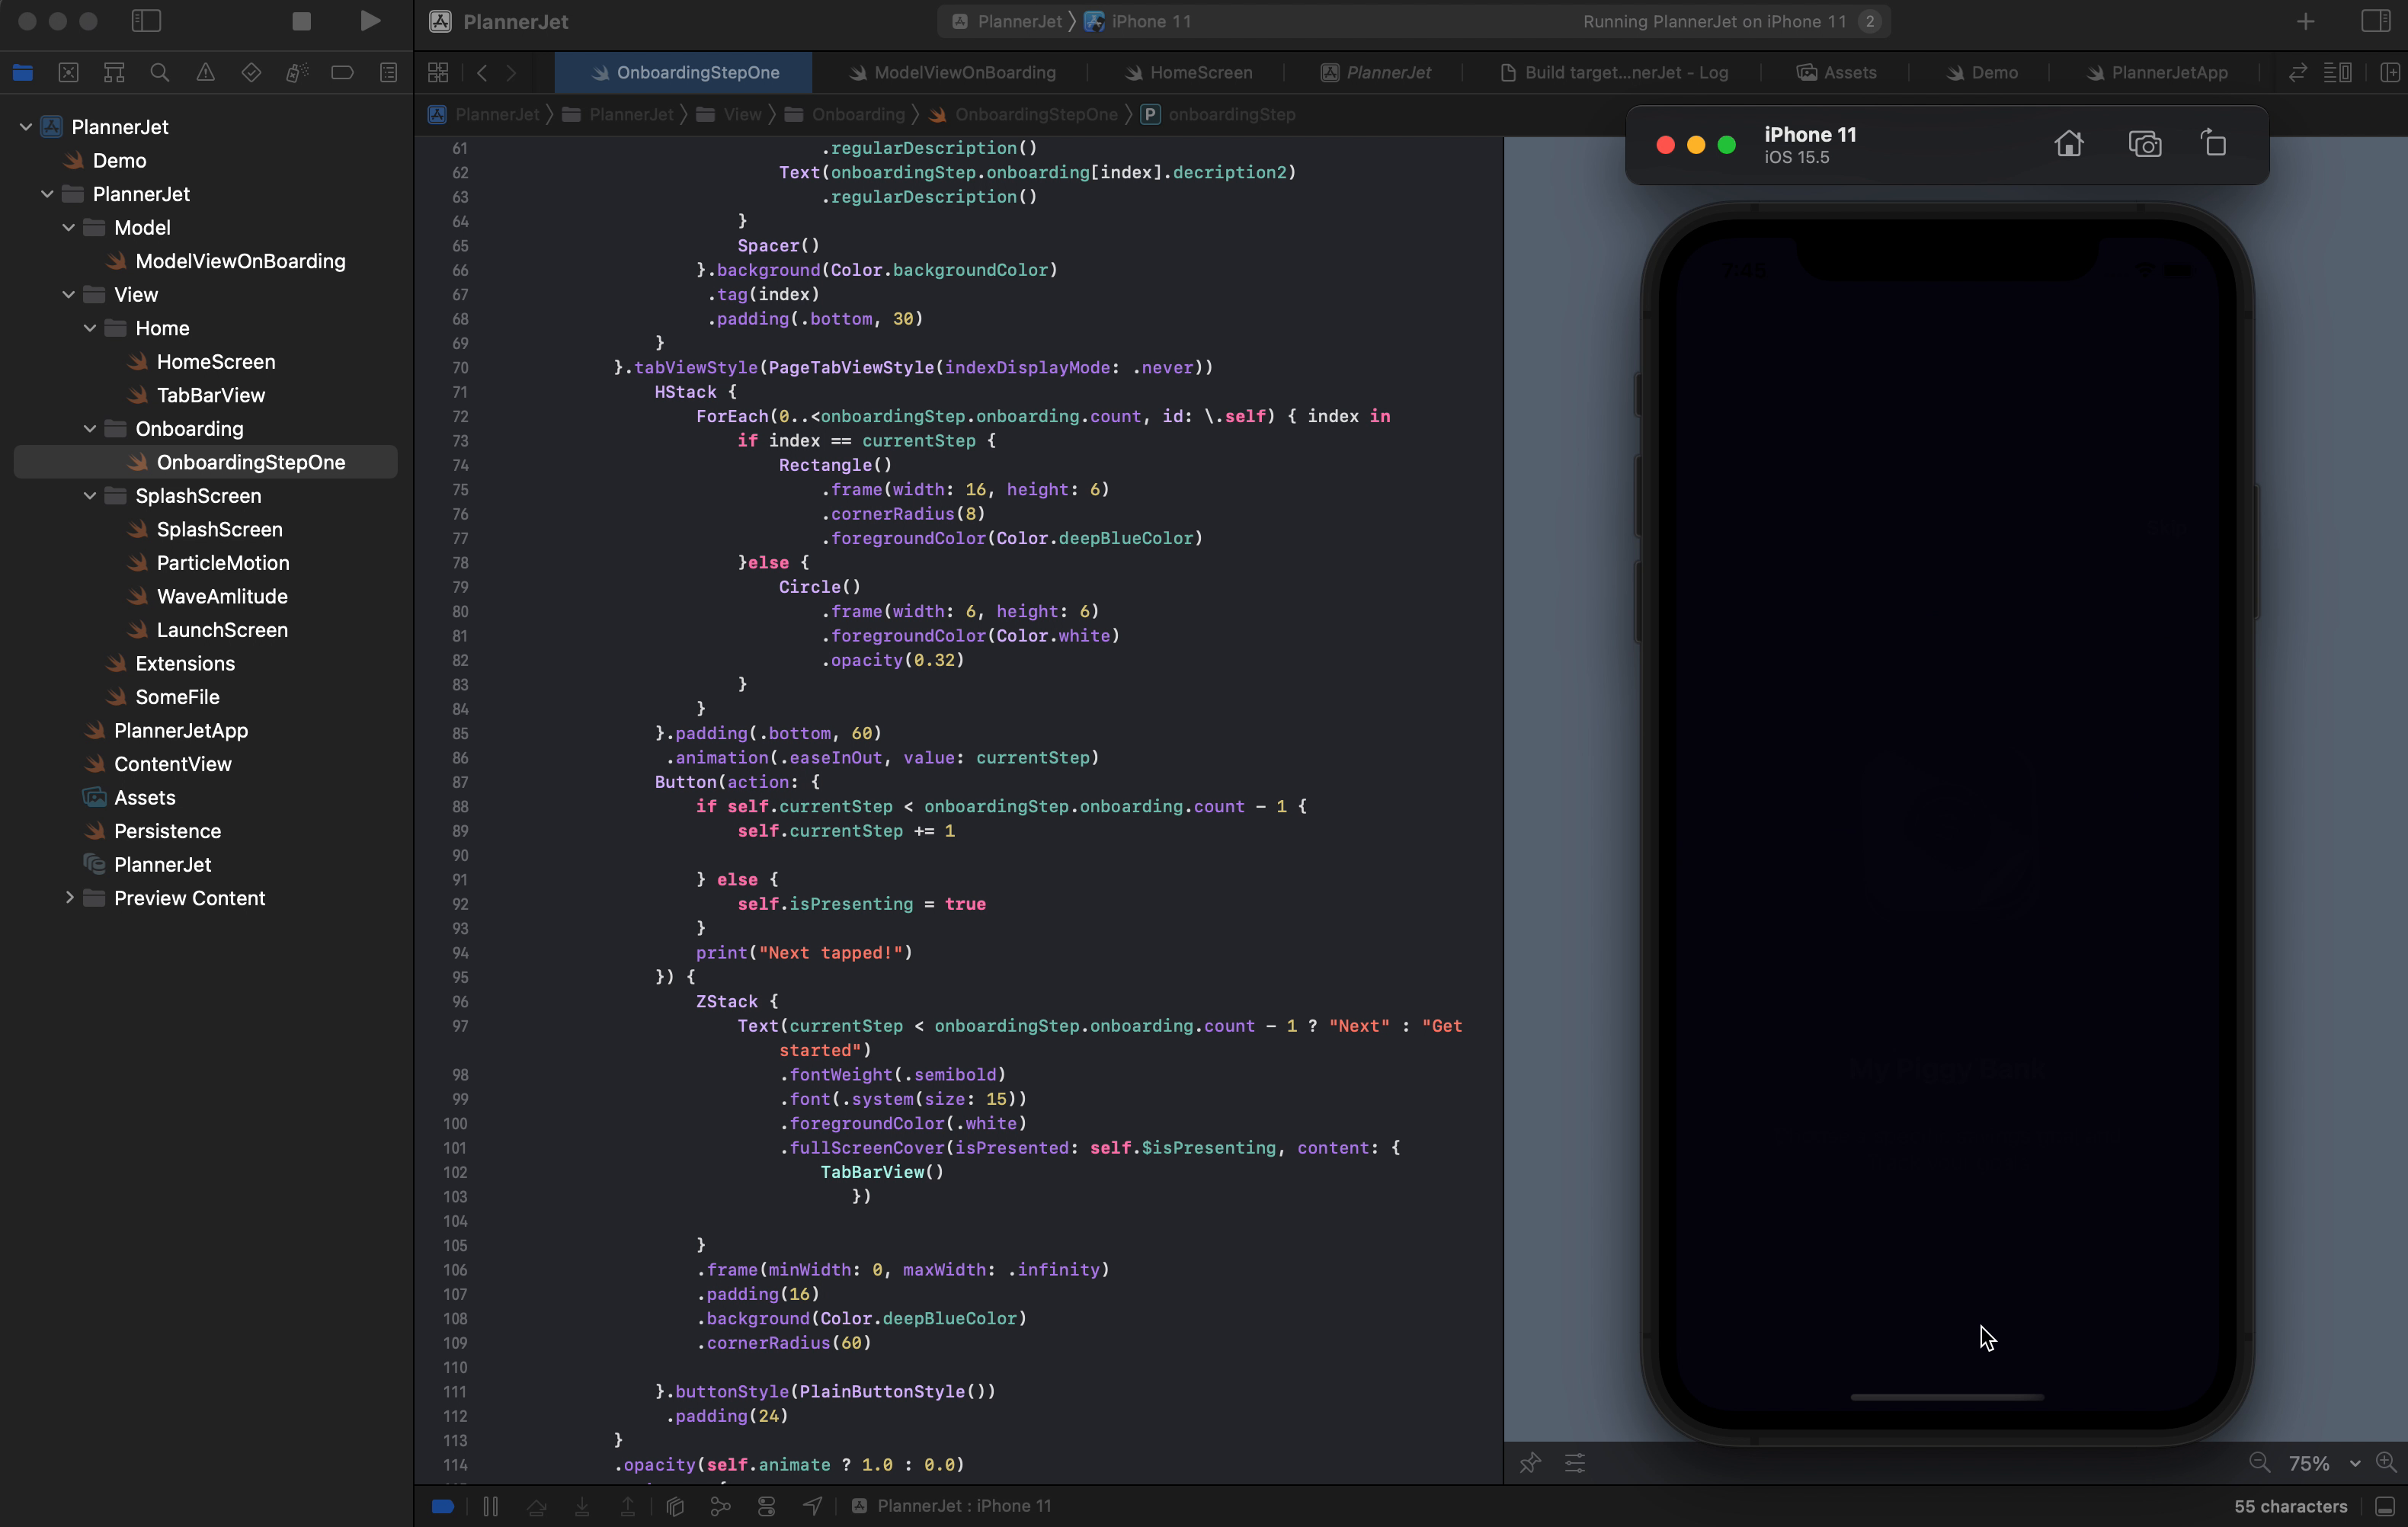Open the Test navigator checkmark icon
The image size is (2408, 1527).
pos(250,71)
